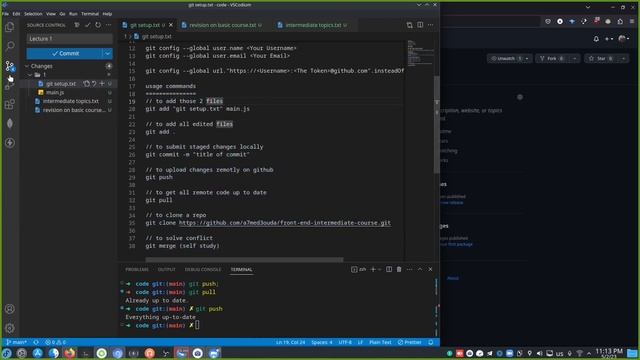Open the Commit button dropdown arrow
Screen dimensions: 640x360
click(107, 53)
